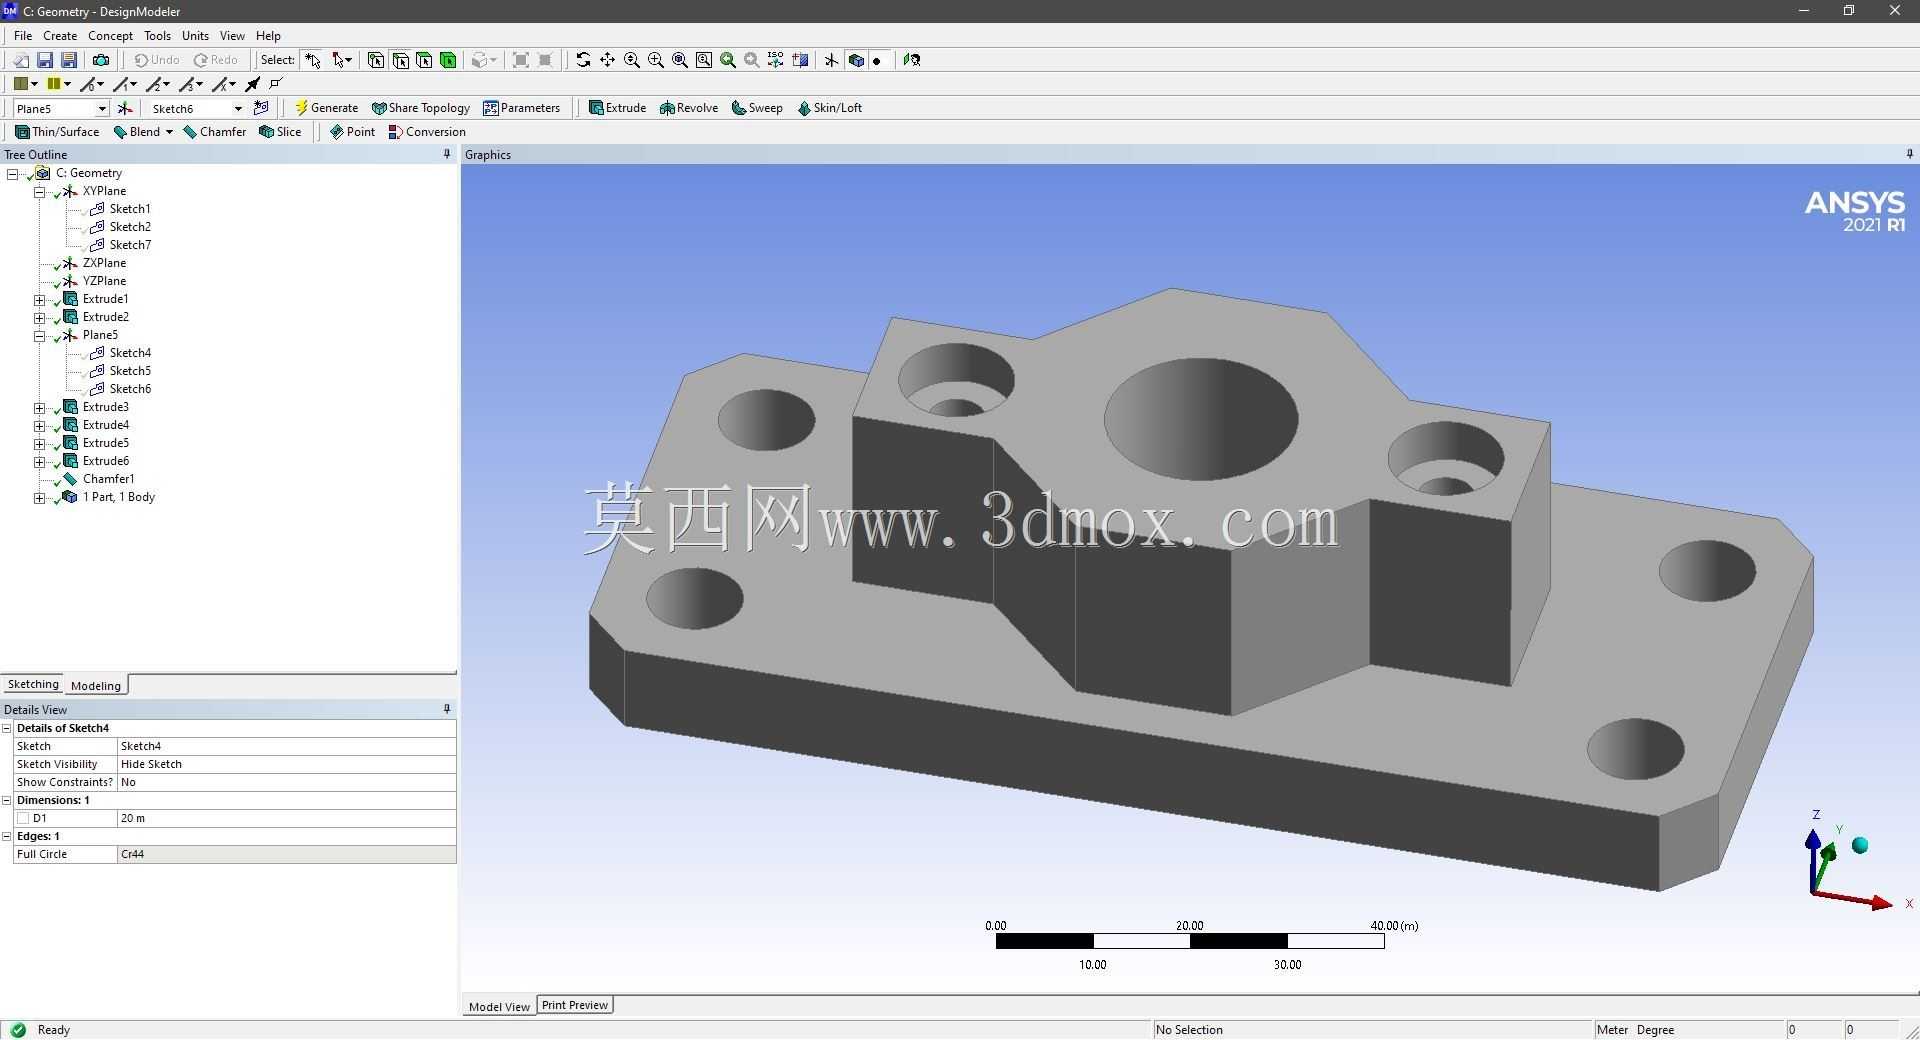Viewport: 1920px width, 1040px height.
Task: Activate the New Selection arrow tool
Action: [313, 60]
